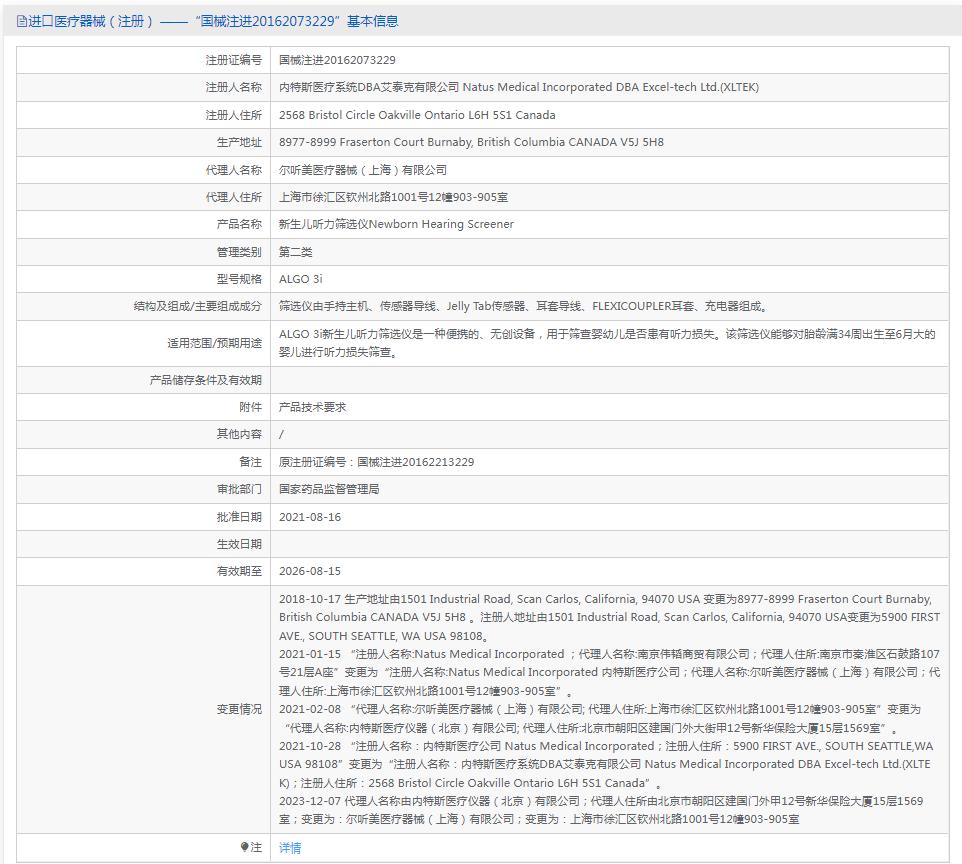The image size is (962, 864).
Task: Select the 2021-02-08 change record entry
Action: point(601,719)
